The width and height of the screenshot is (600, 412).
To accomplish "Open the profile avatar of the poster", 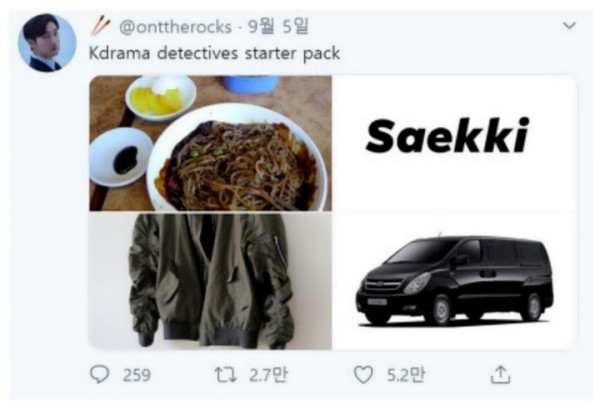I will pyautogui.click(x=47, y=42).
